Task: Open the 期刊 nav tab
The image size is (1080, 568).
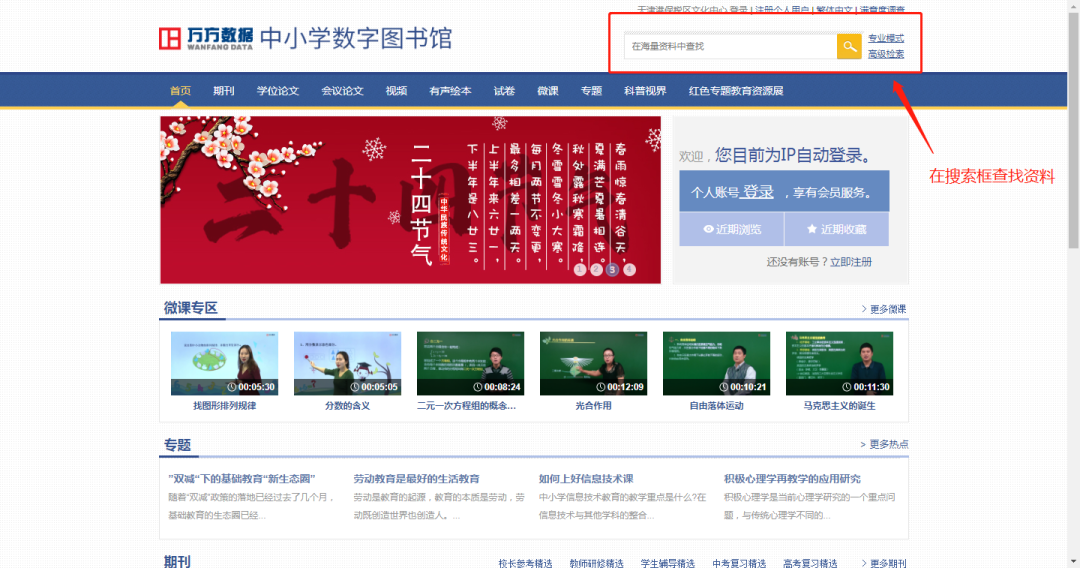Action: (x=224, y=90)
